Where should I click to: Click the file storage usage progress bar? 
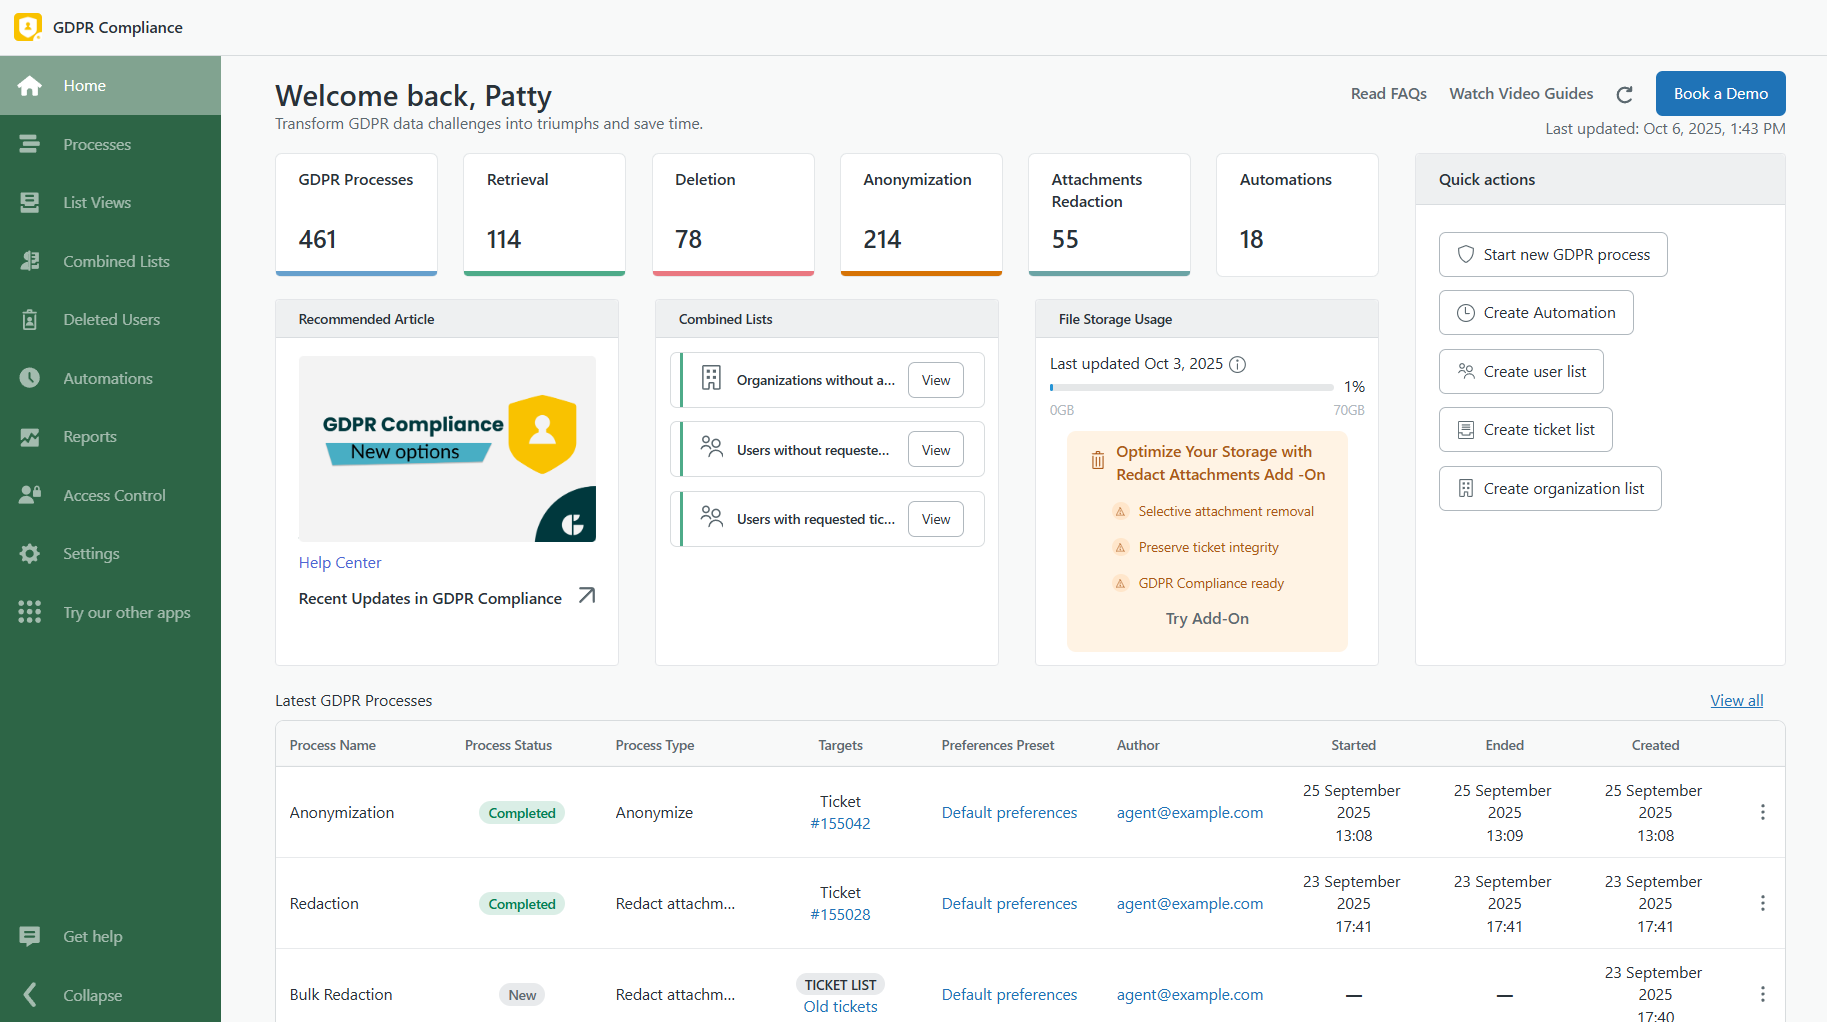pos(1191,387)
